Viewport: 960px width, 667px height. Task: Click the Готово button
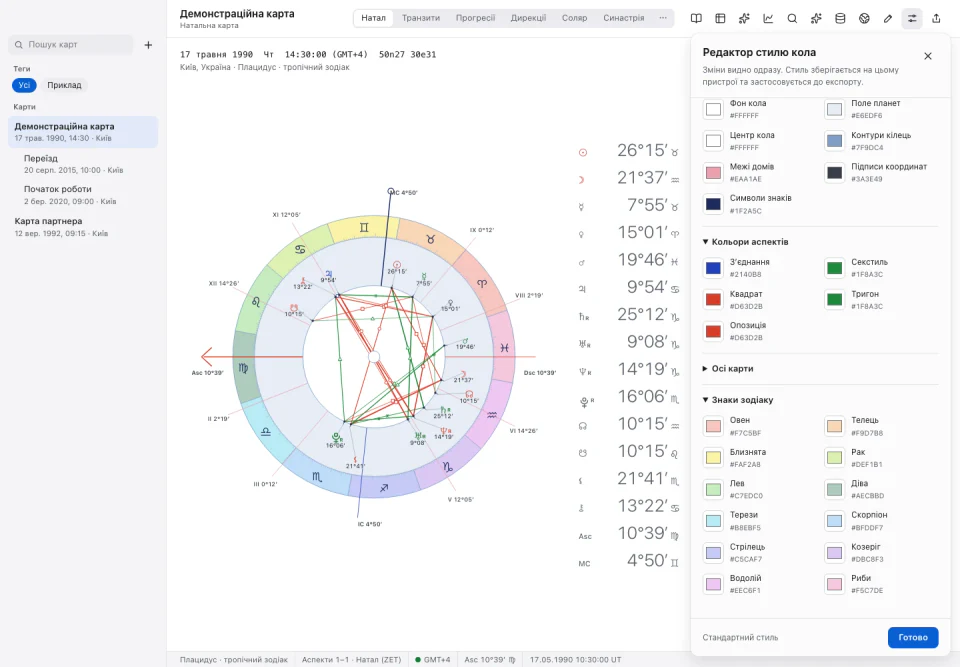click(x=913, y=638)
